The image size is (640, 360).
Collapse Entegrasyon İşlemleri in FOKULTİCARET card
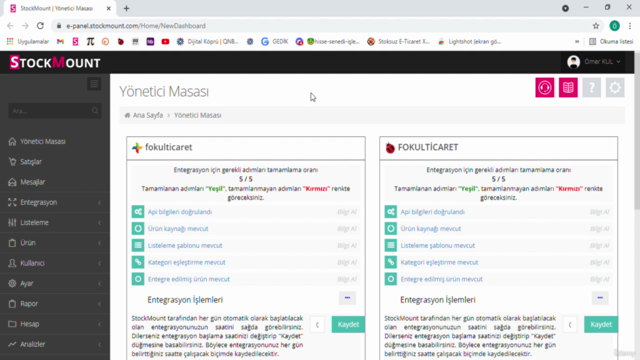[600, 298]
